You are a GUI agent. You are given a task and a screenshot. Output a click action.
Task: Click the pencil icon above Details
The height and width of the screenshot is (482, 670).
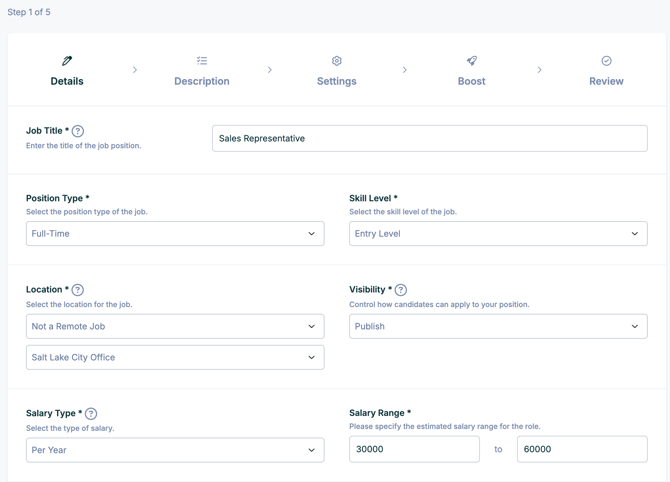pos(67,61)
